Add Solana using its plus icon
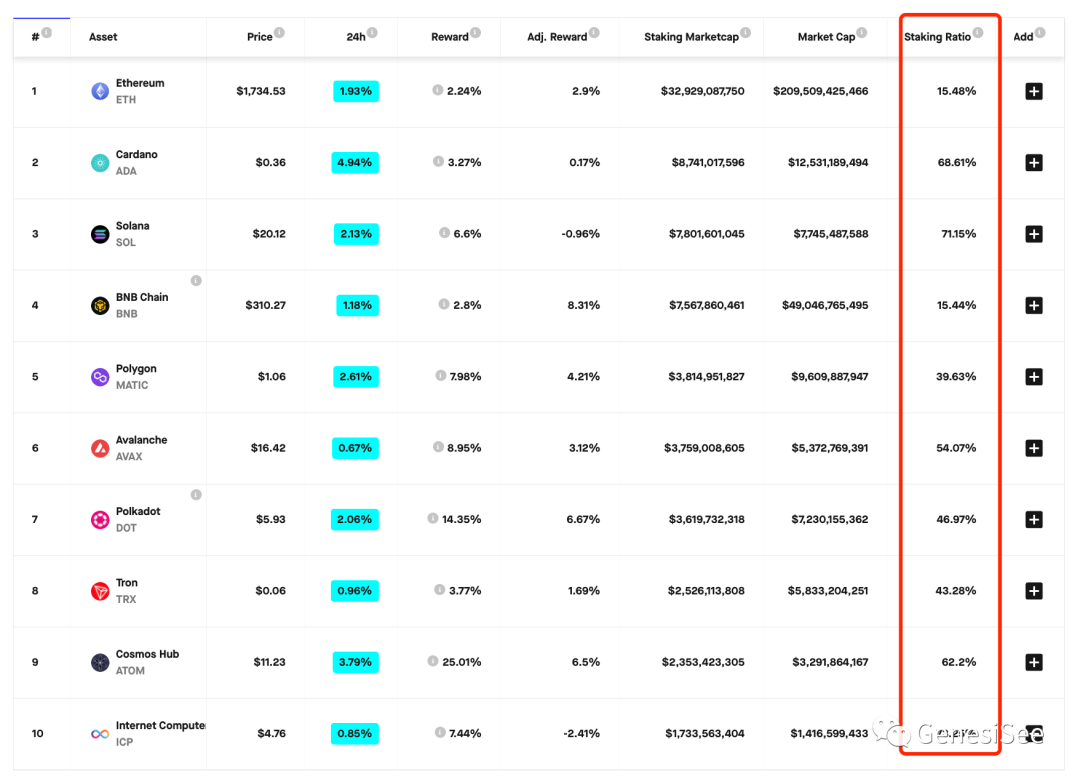 tap(1033, 234)
